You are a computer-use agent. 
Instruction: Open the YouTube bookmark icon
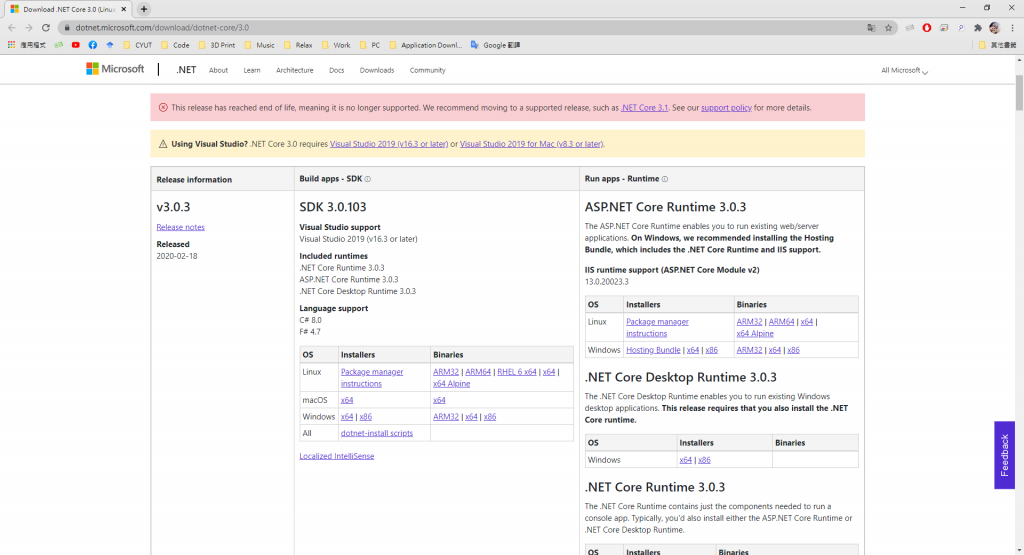tap(76, 45)
